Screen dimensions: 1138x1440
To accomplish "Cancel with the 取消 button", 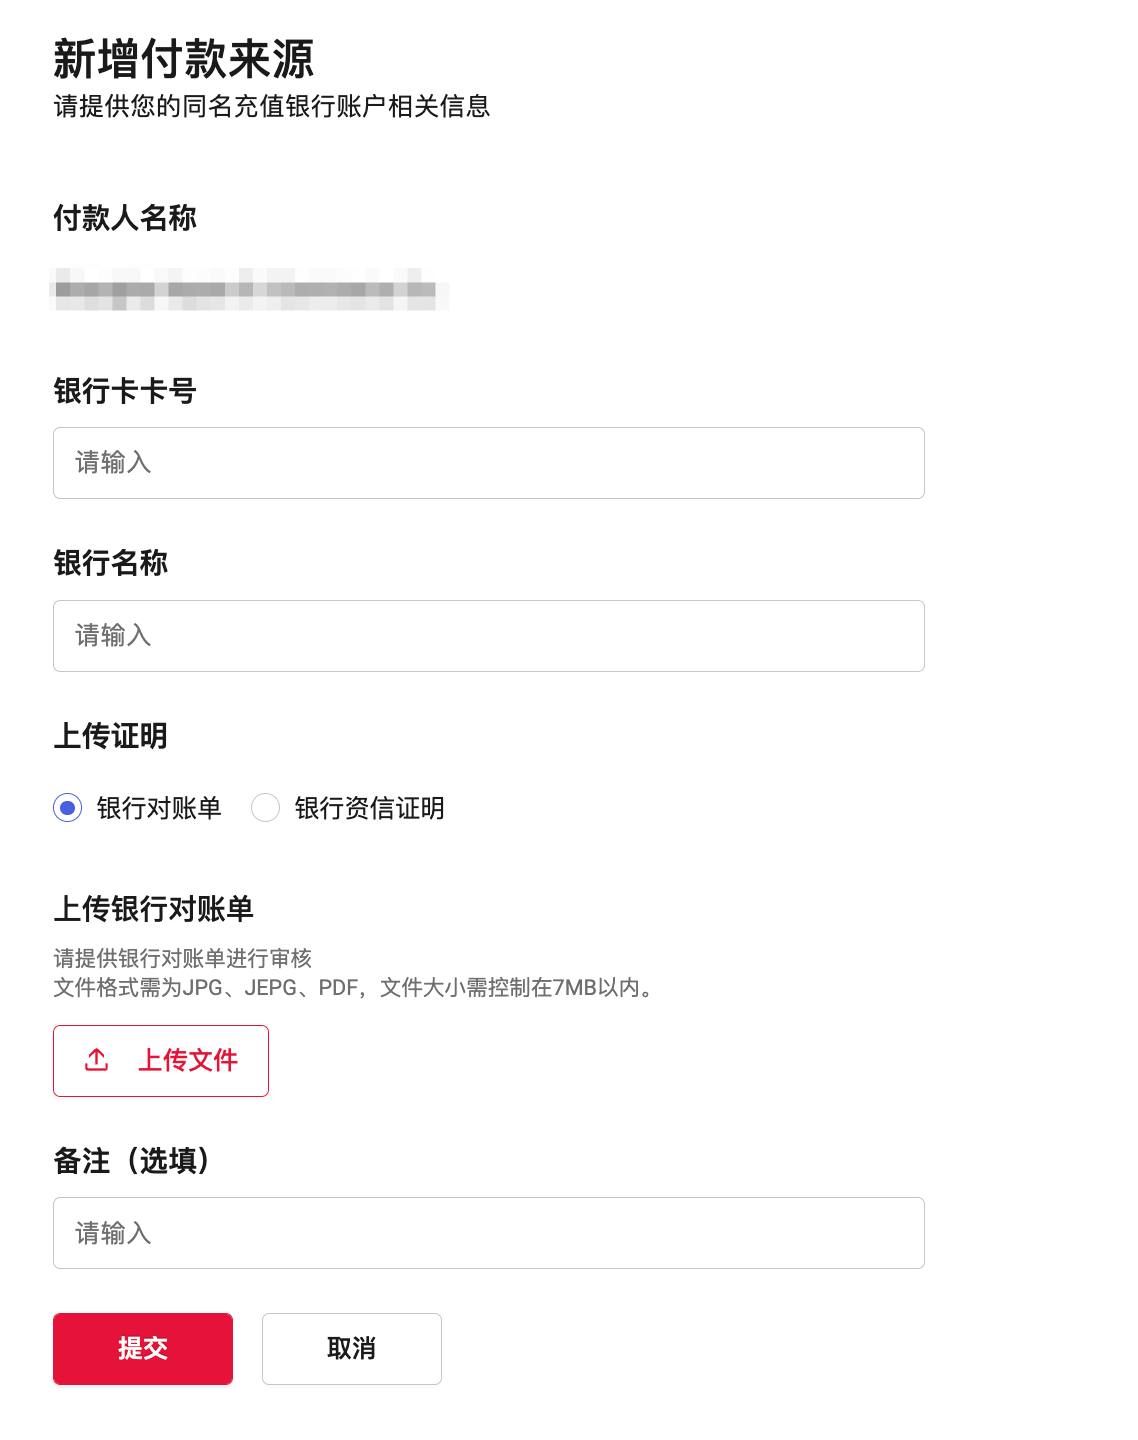I will pos(351,1349).
